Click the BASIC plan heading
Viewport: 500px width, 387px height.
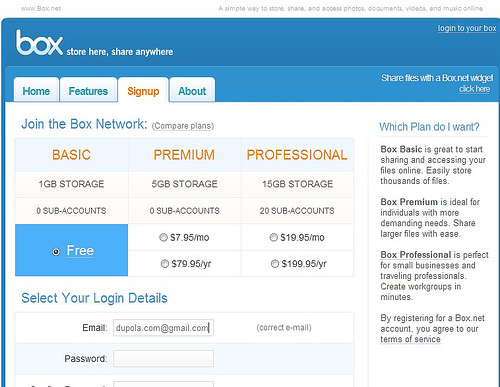71,155
